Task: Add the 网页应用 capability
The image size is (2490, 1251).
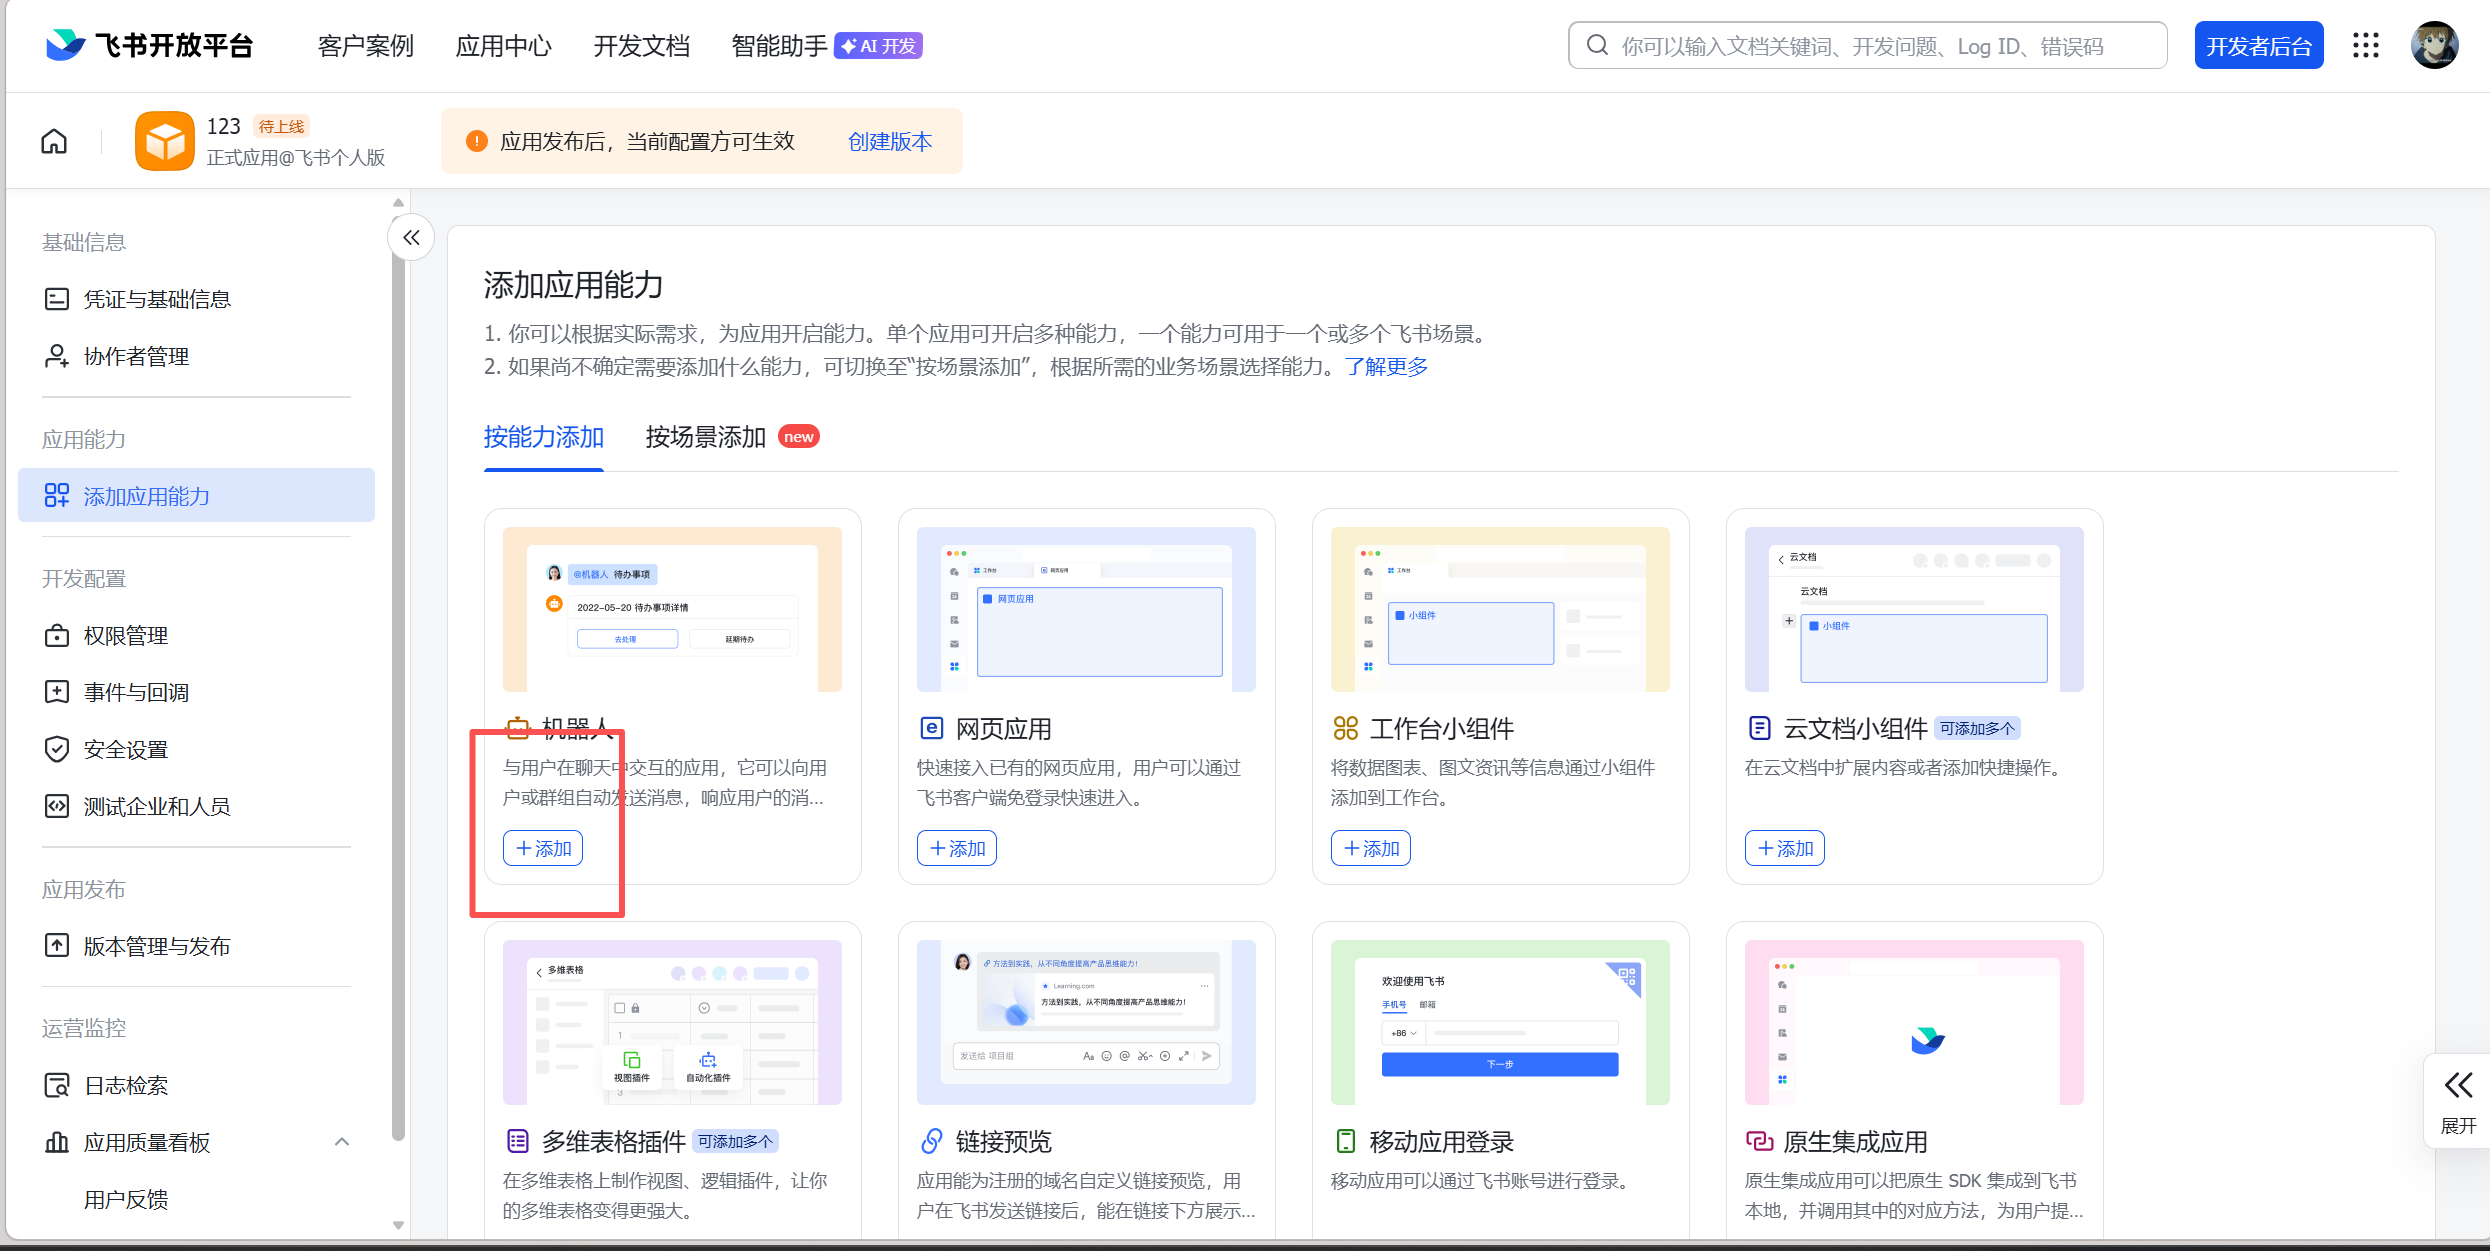Action: (957, 848)
